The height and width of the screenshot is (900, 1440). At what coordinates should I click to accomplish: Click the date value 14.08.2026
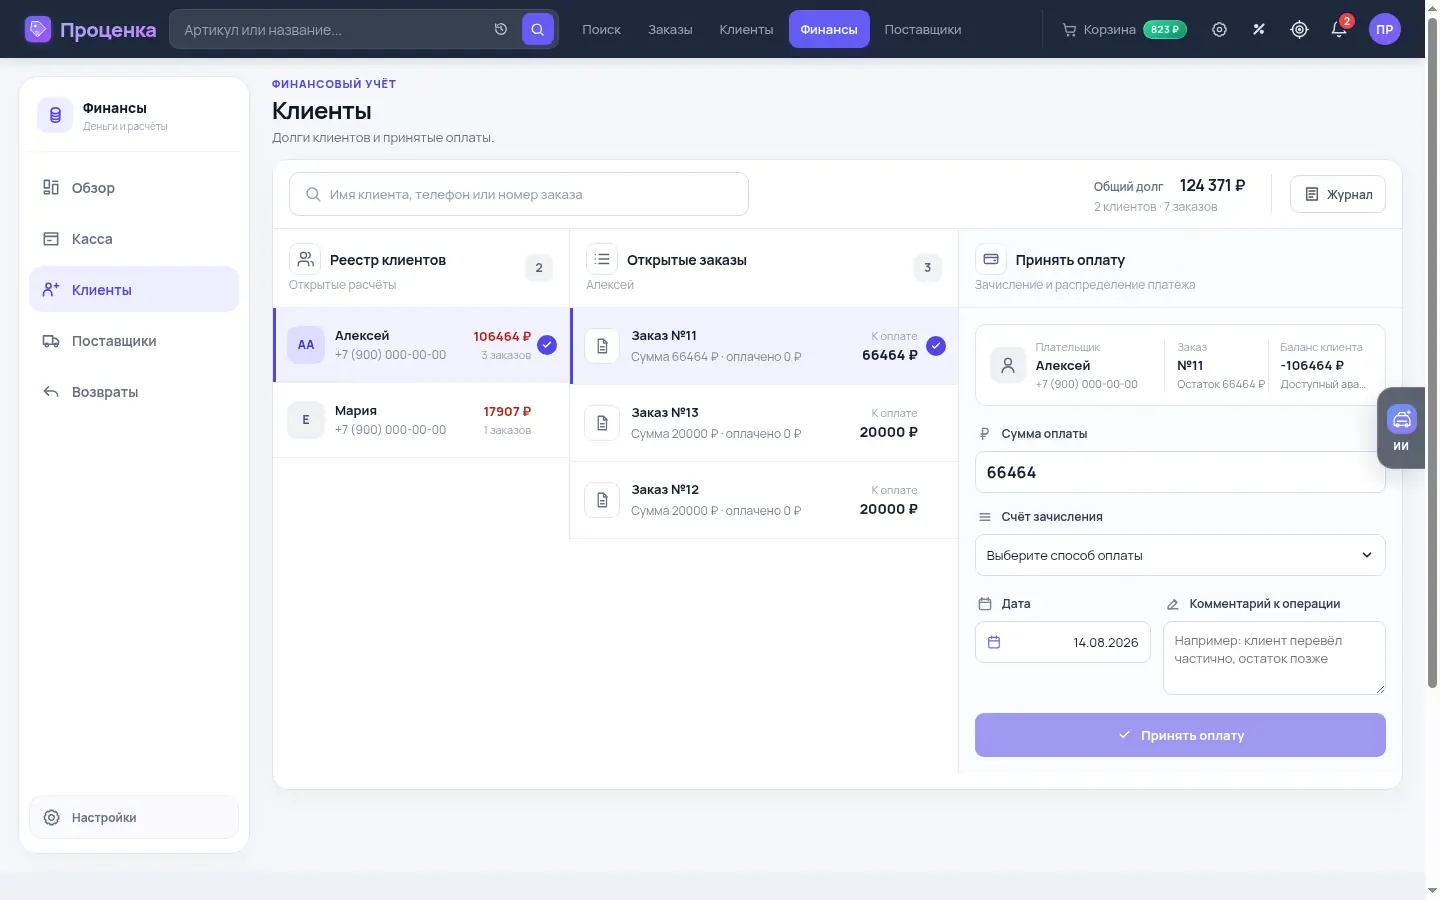click(x=1105, y=642)
